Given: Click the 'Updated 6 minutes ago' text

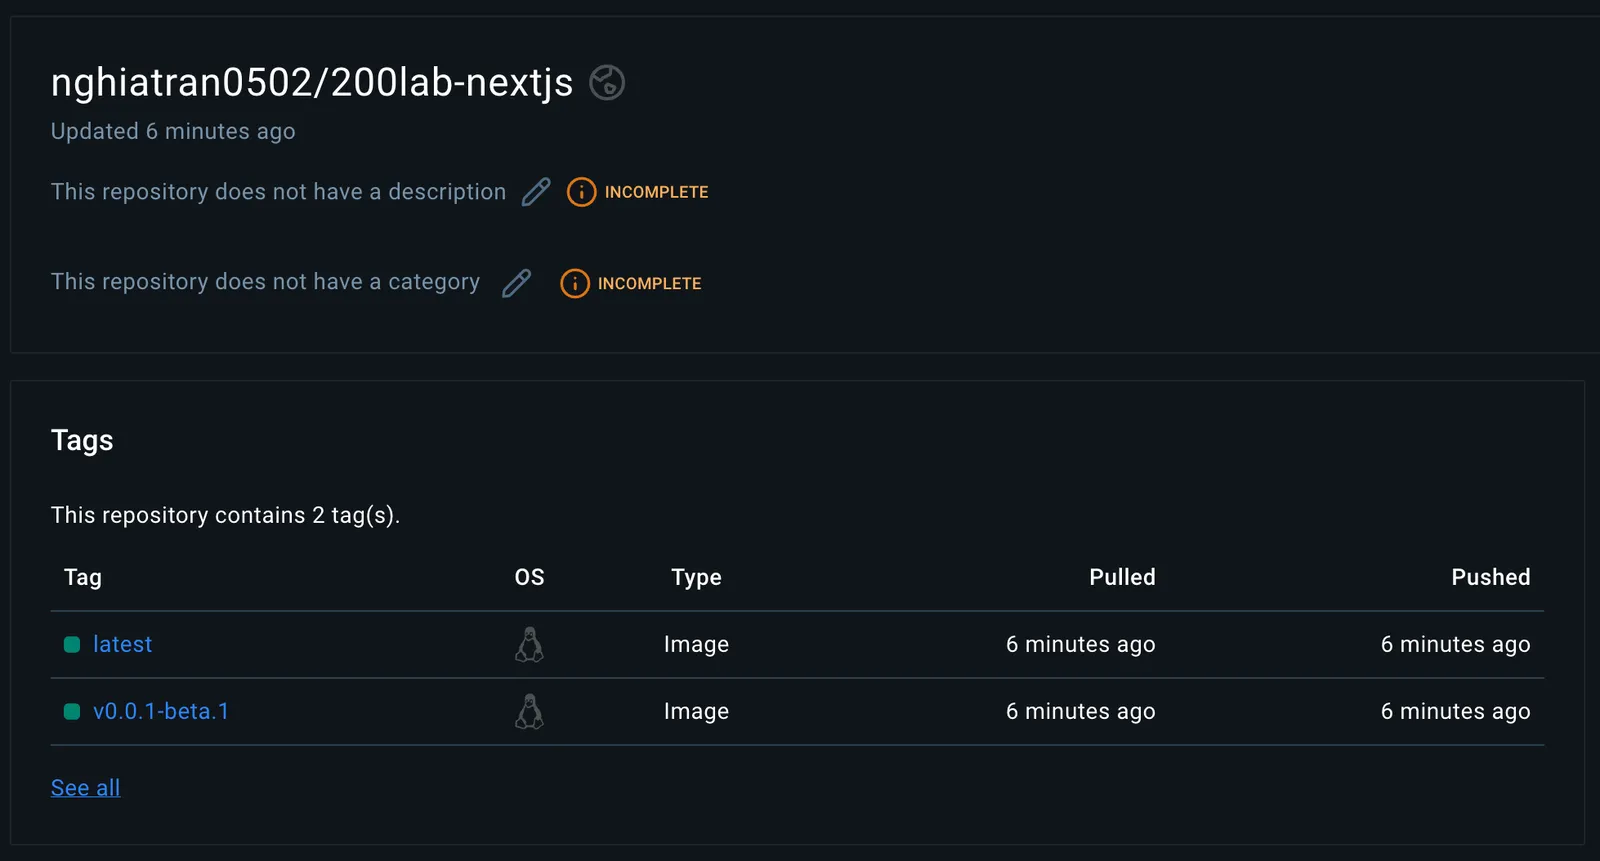Looking at the screenshot, I should pyautogui.click(x=173, y=131).
